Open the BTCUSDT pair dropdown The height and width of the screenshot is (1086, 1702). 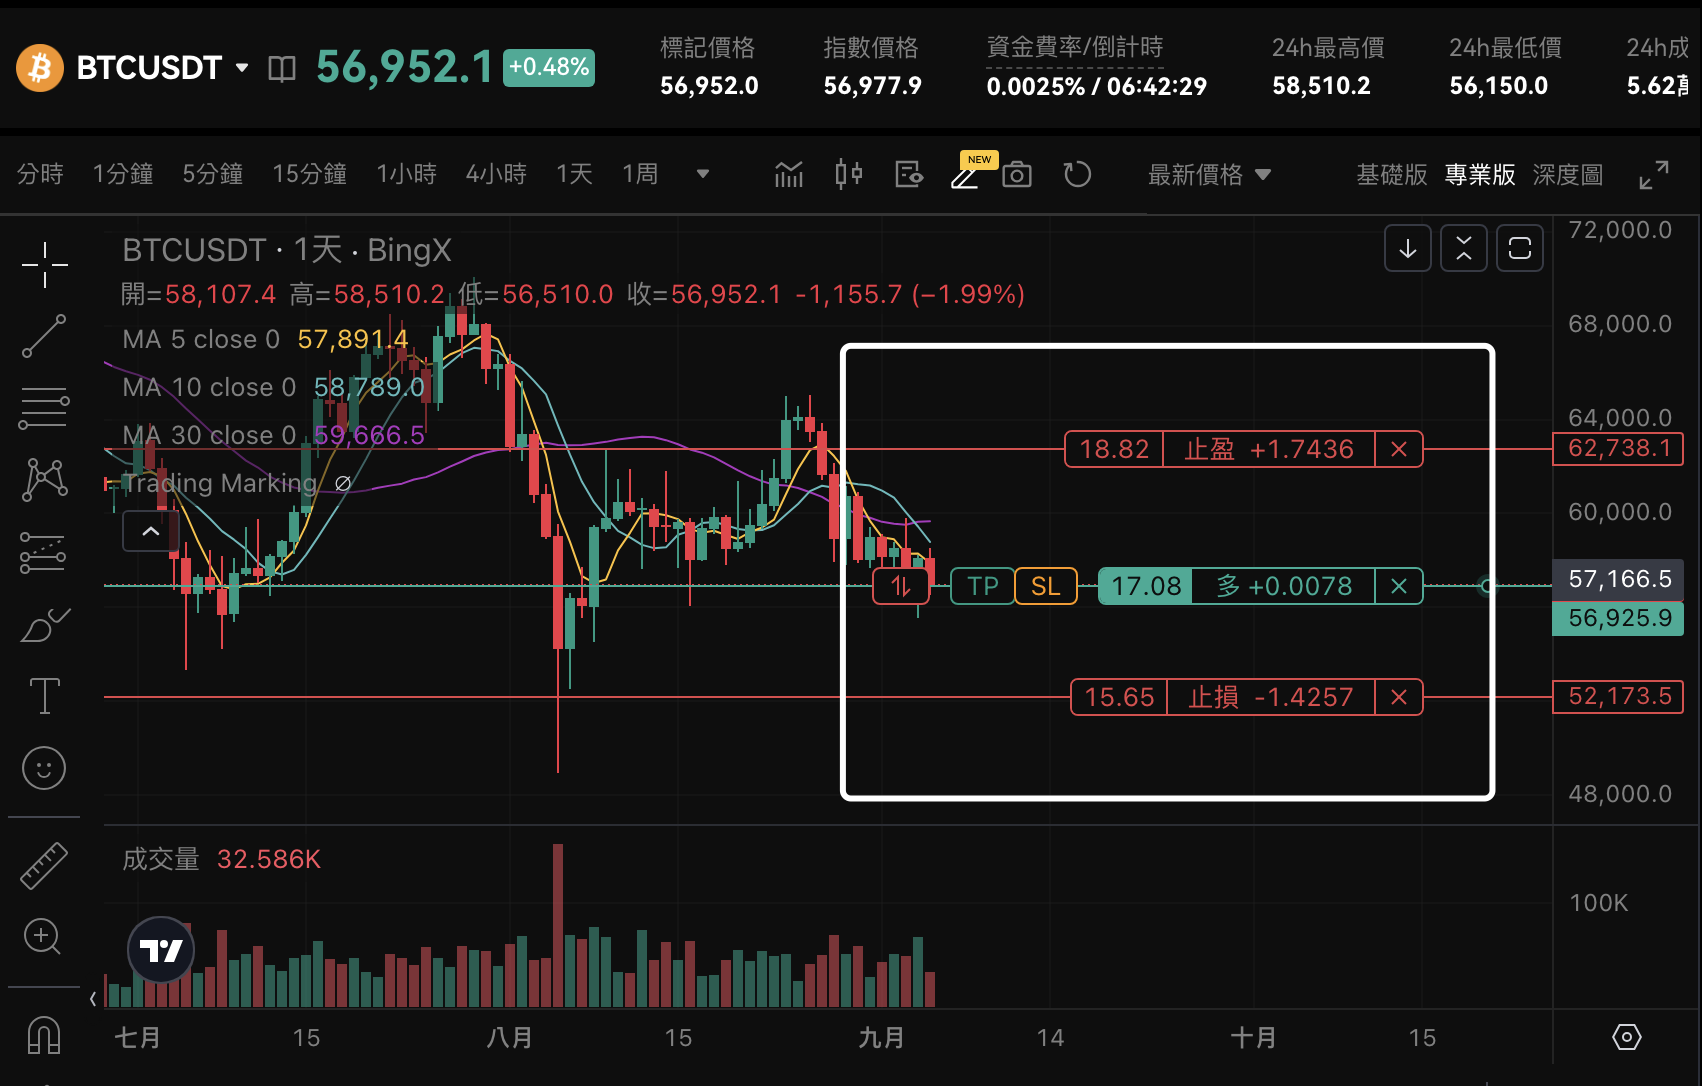click(x=242, y=68)
